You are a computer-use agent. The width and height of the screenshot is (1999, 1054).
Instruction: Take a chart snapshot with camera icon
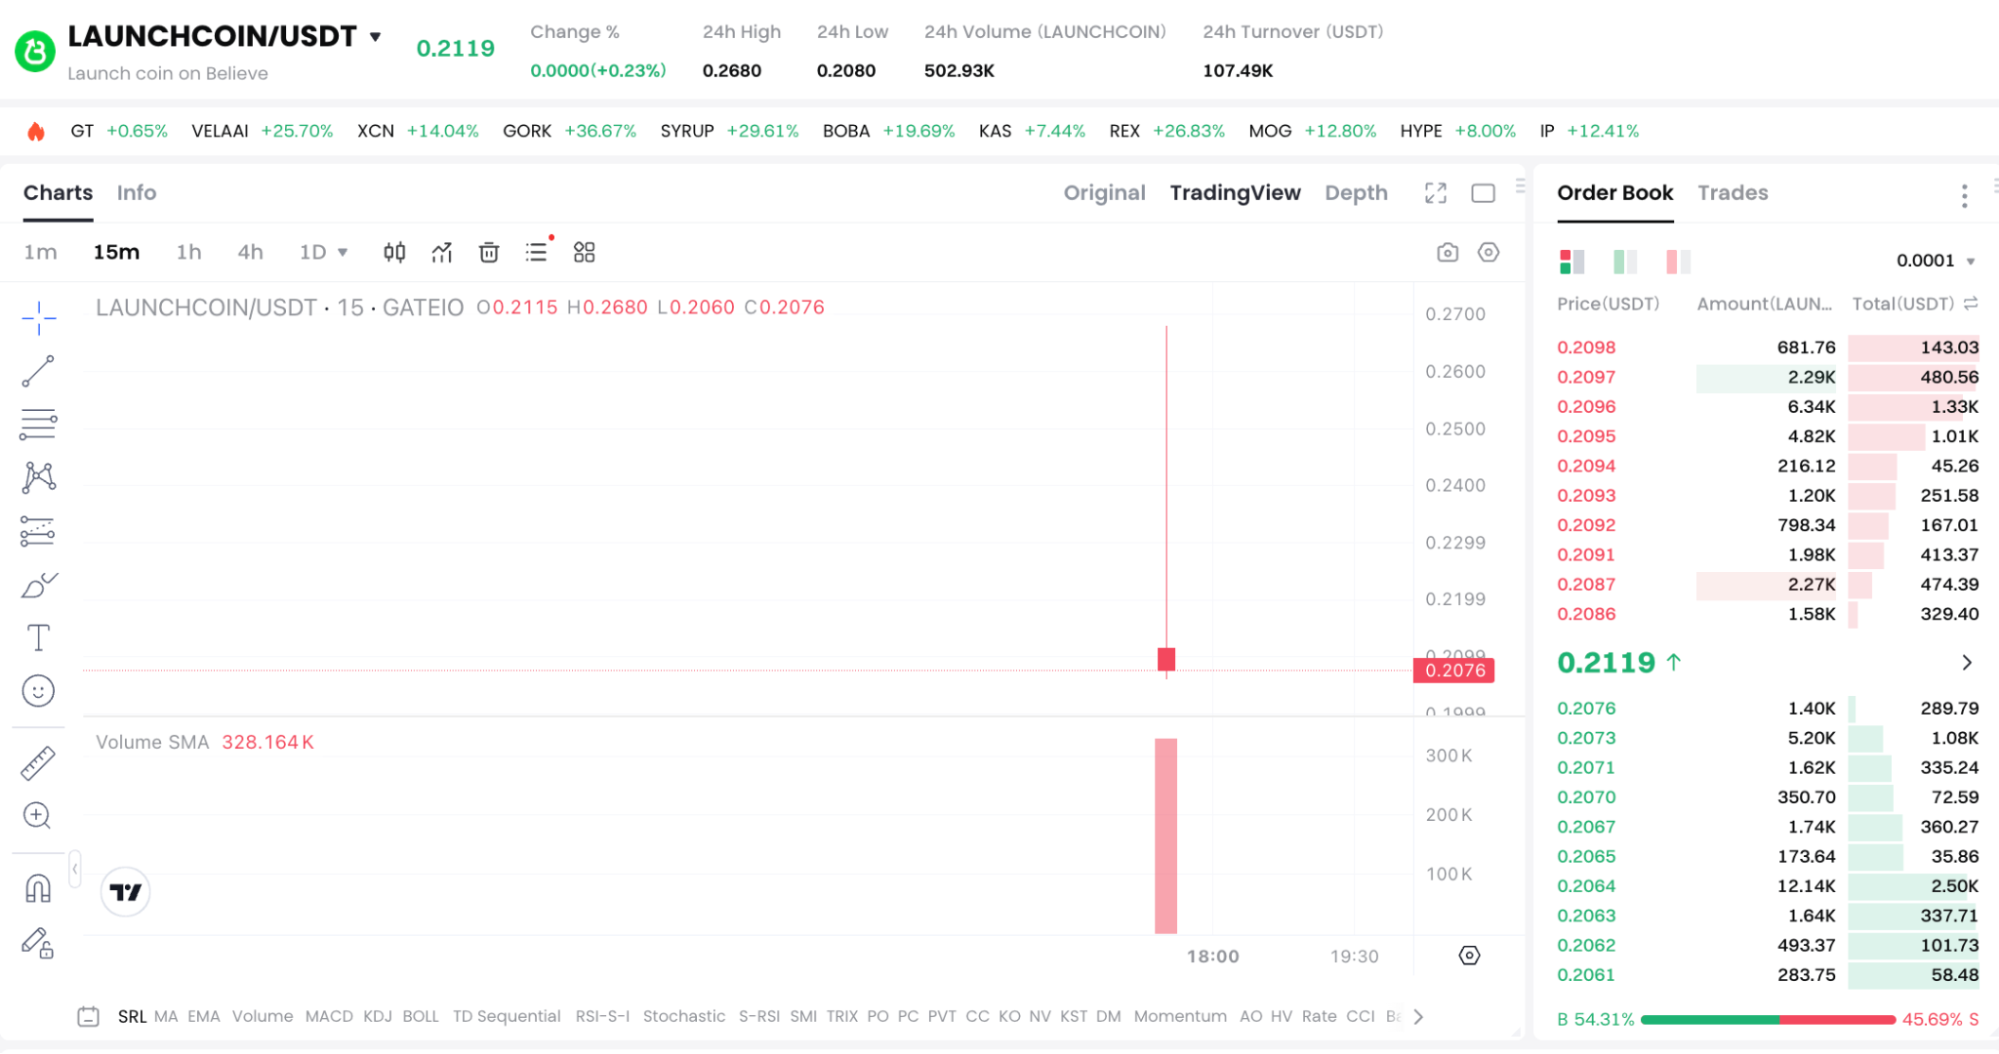tap(1447, 252)
